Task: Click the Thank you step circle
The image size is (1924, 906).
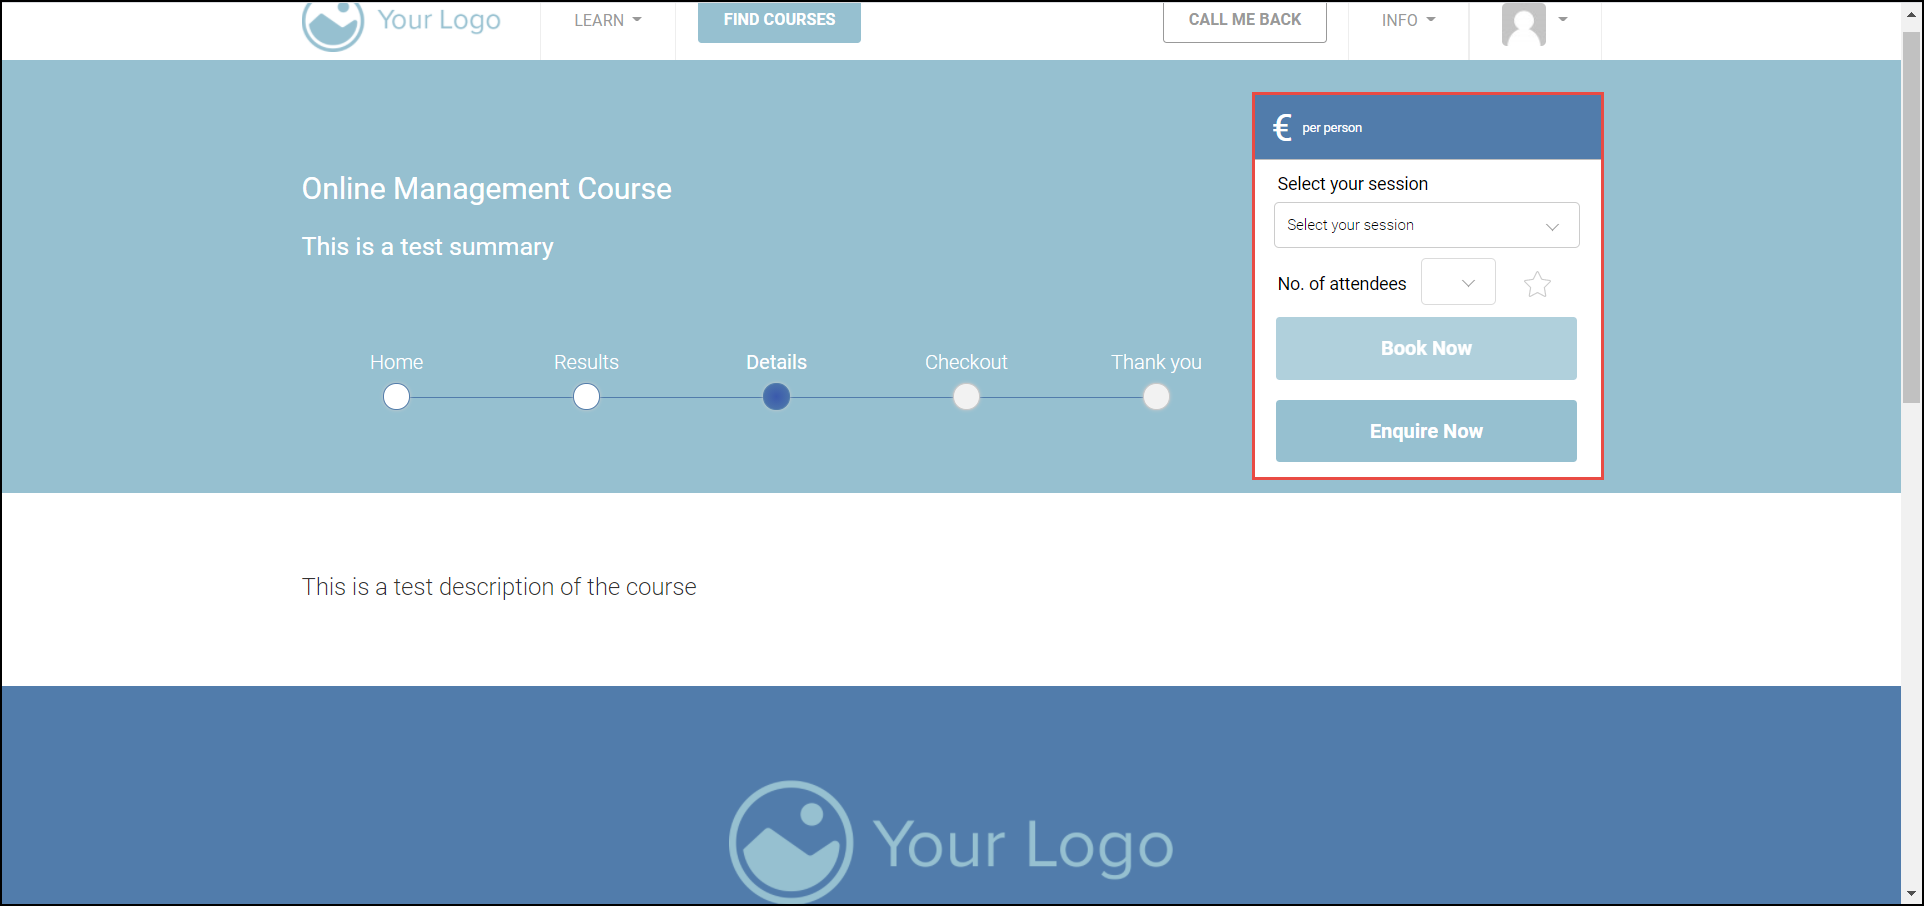Action: [x=1156, y=397]
